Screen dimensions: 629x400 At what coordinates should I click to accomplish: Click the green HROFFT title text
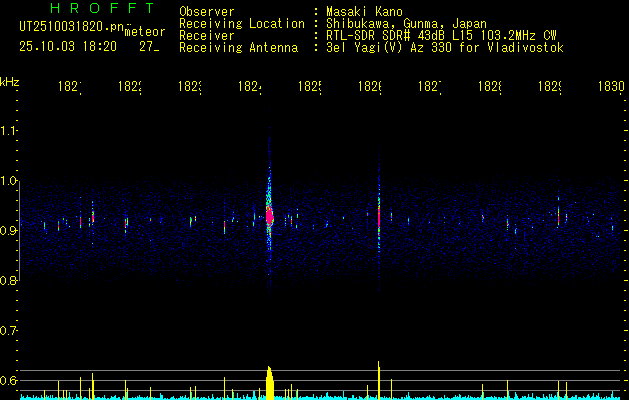pos(102,8)
